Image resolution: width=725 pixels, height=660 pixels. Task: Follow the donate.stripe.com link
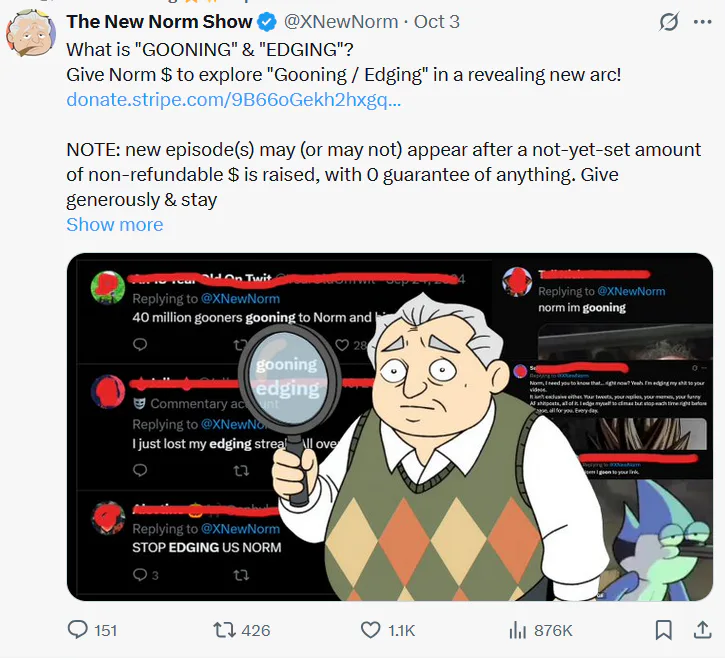(234, 99)
